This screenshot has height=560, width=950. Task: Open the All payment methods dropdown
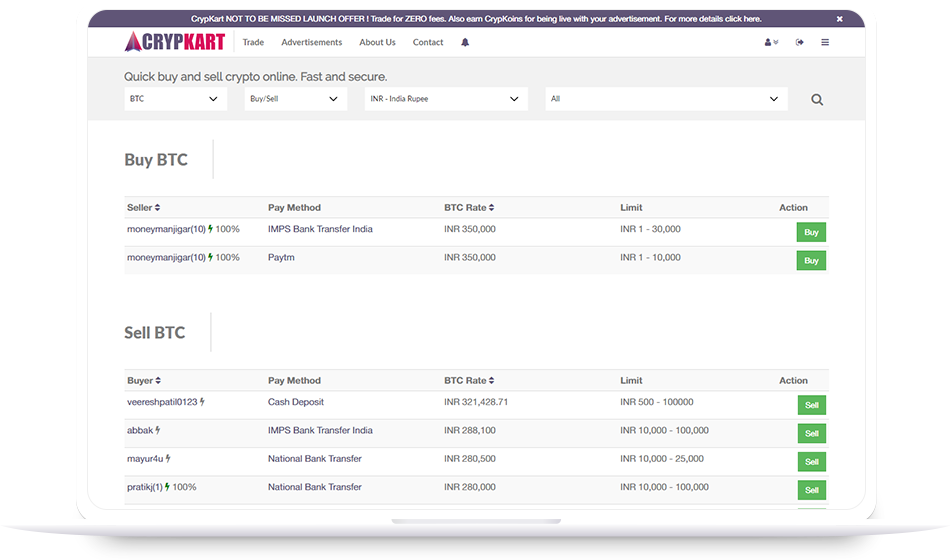tap(665, 99)
